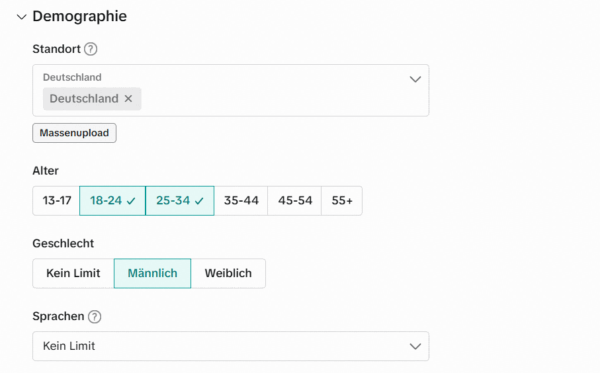
Task: Select the 45-54 age group
Action: coord(295,201)
